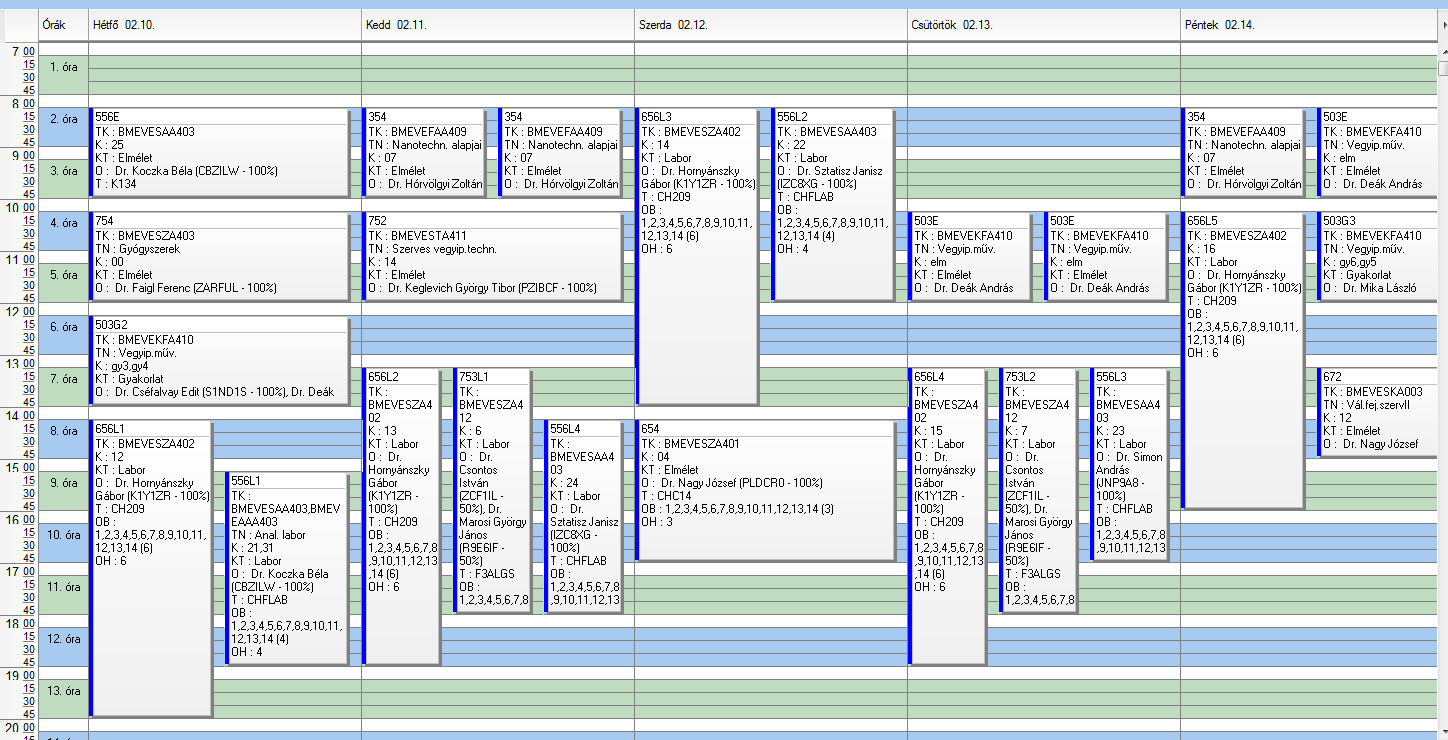Select Friday's 656L5 lab block

[1243, 360]
